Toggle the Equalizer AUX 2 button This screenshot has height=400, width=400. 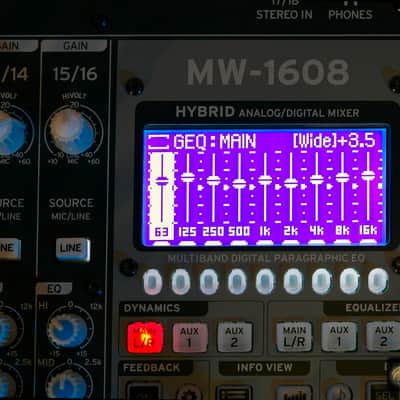[383, 337]
